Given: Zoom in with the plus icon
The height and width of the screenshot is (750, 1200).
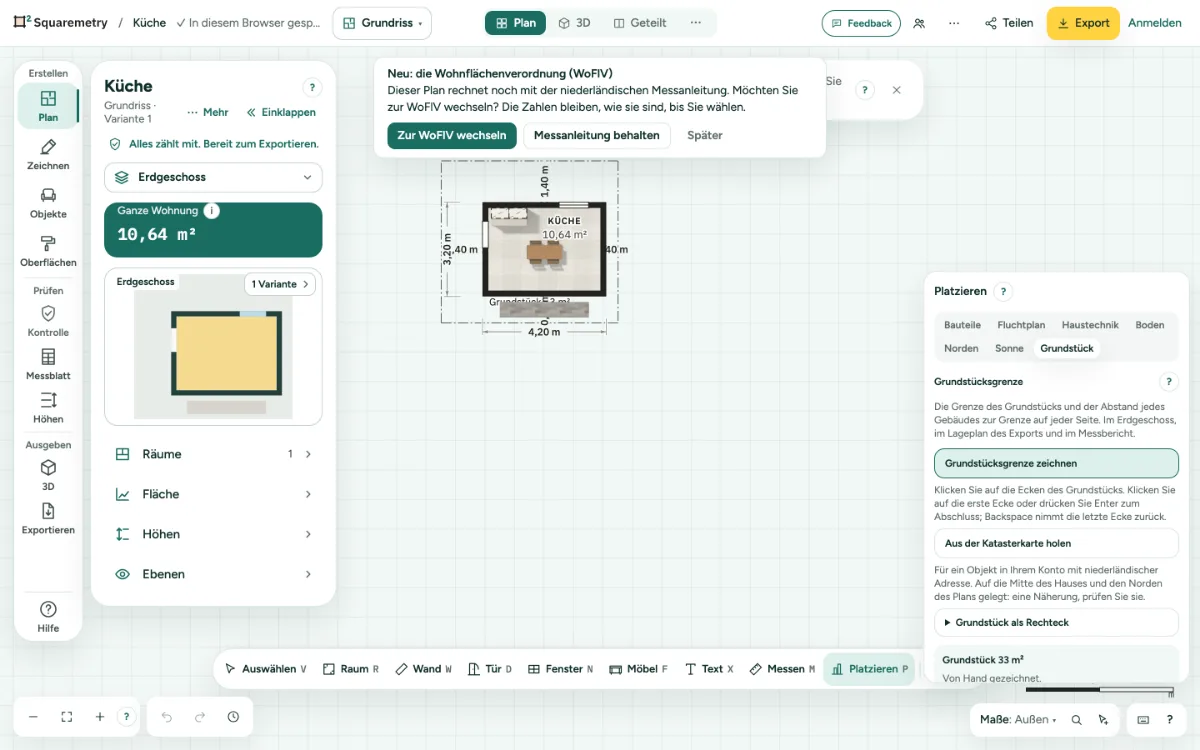Looking at the screenshot, I should coord(100,717).
